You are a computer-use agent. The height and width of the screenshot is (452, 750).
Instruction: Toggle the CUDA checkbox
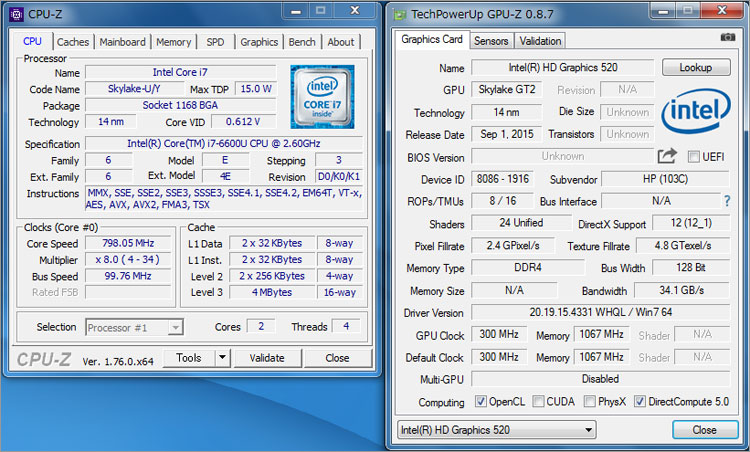click(x=538, y=401)
